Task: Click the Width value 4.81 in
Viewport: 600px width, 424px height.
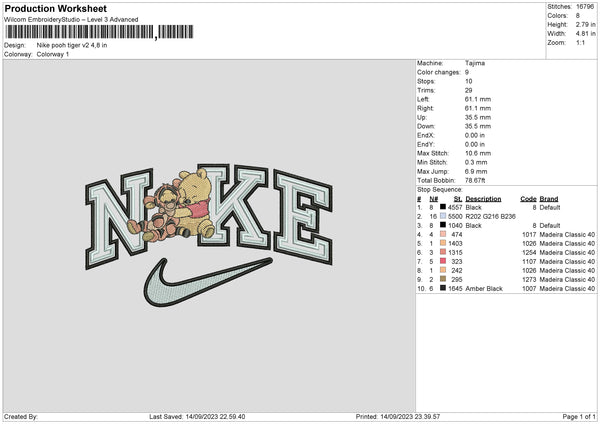Action: (585, 34)
